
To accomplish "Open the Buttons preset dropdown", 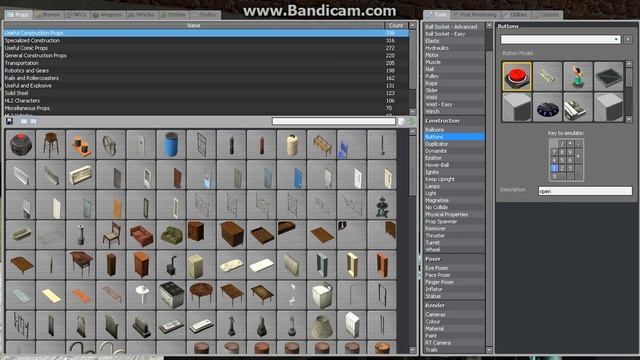I will point(560,39).
